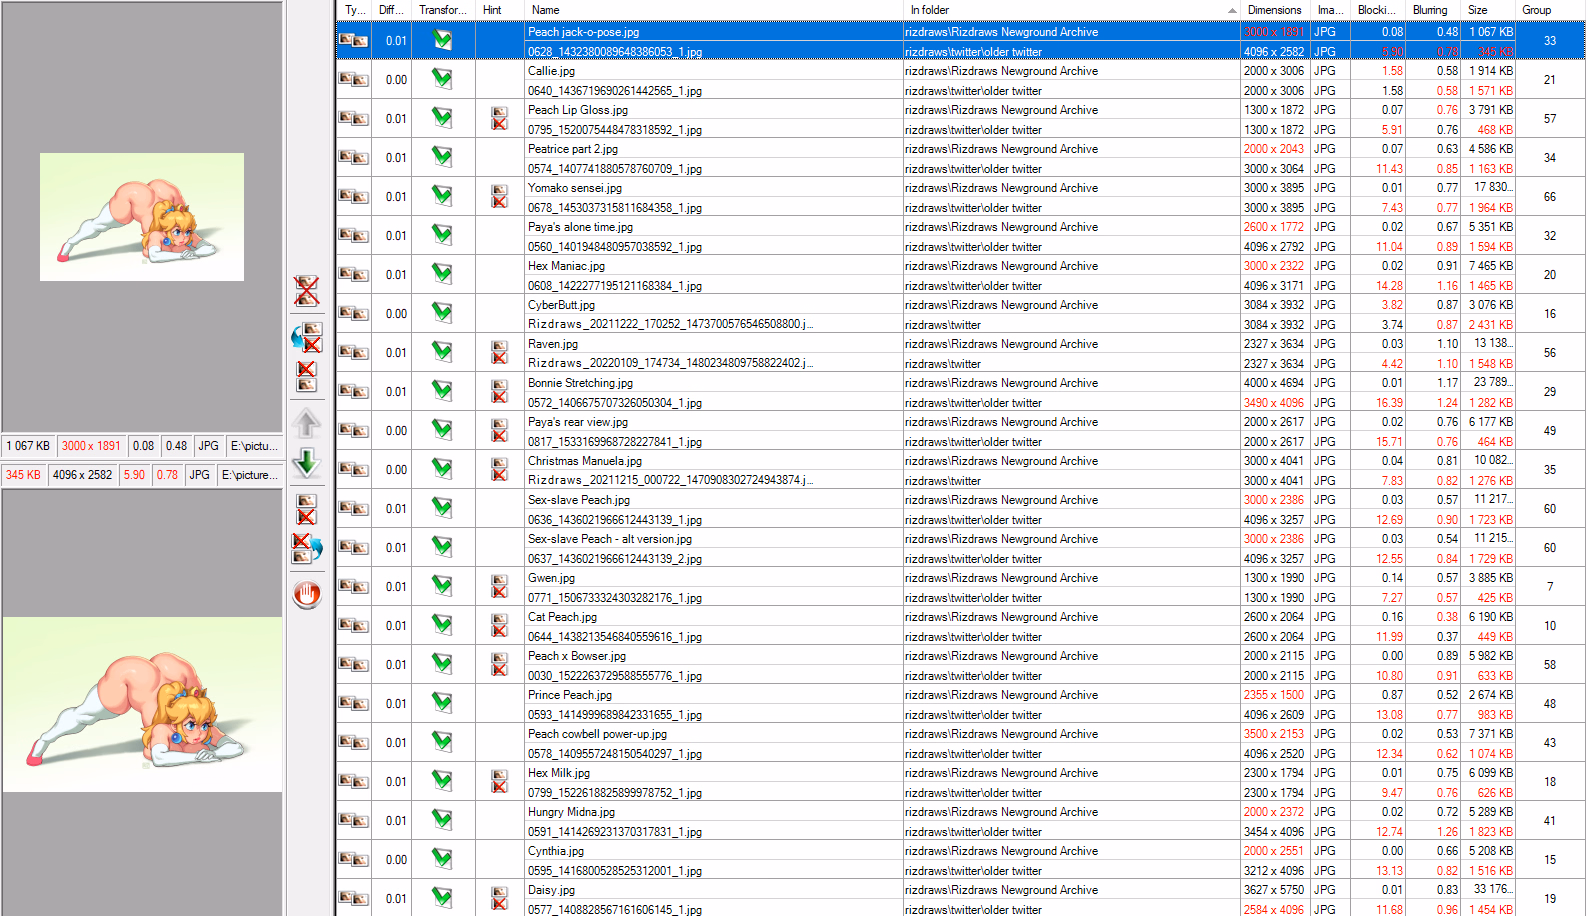Go to next result with green down arrow

pyautogui.click(x=306, y=462)
